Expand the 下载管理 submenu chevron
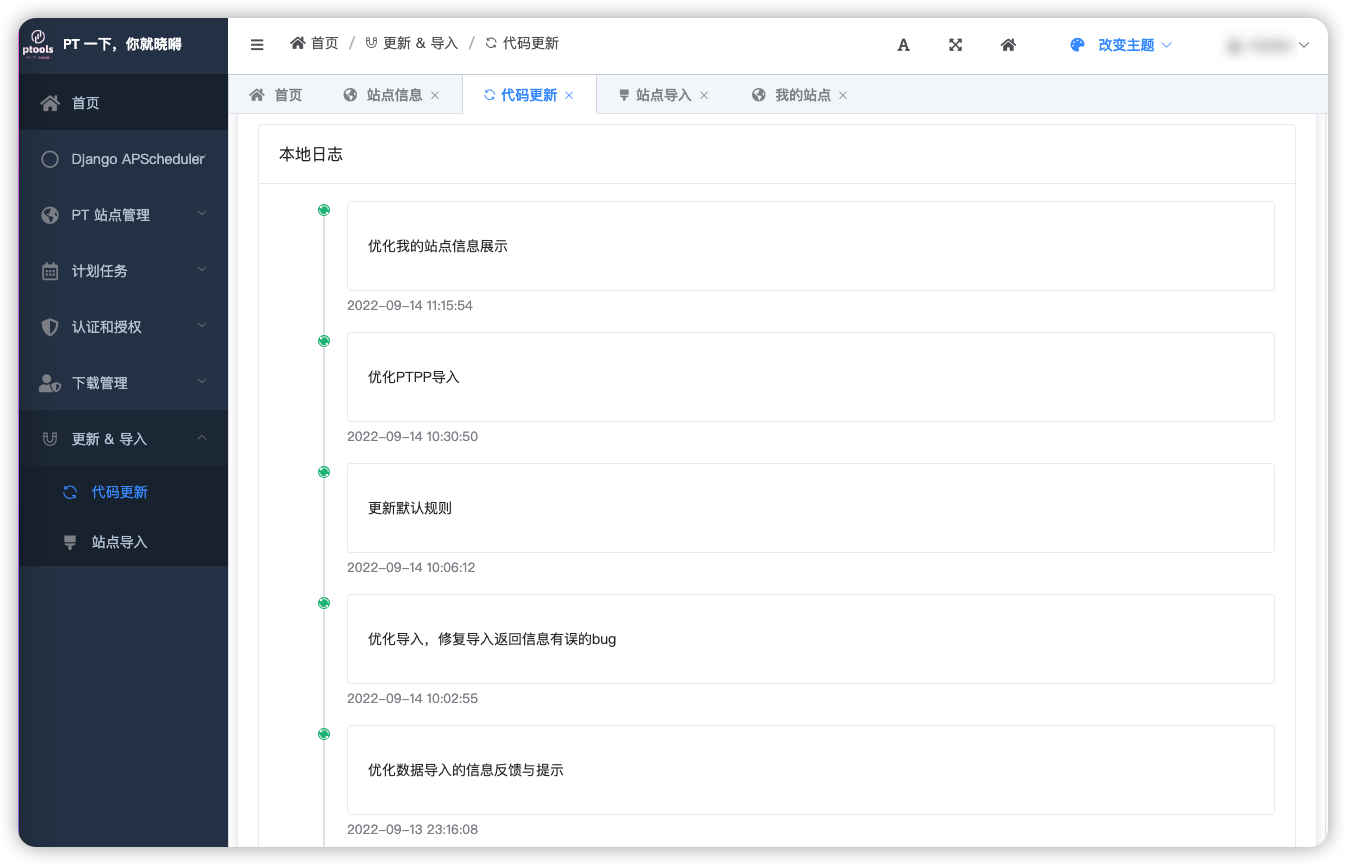Viewport: 1346px width, 865px height. (x=202, y=382)
